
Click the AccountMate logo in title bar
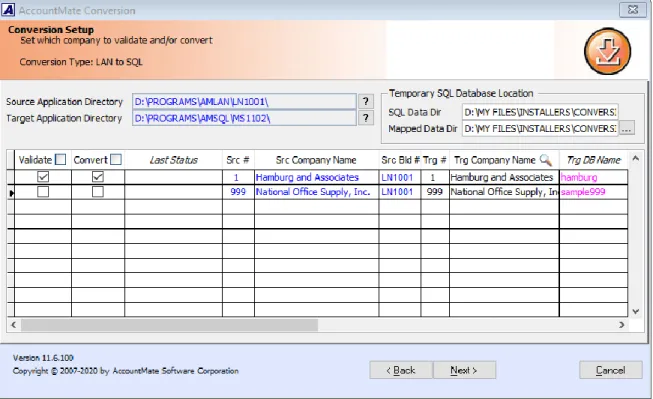tap(8, 10)
